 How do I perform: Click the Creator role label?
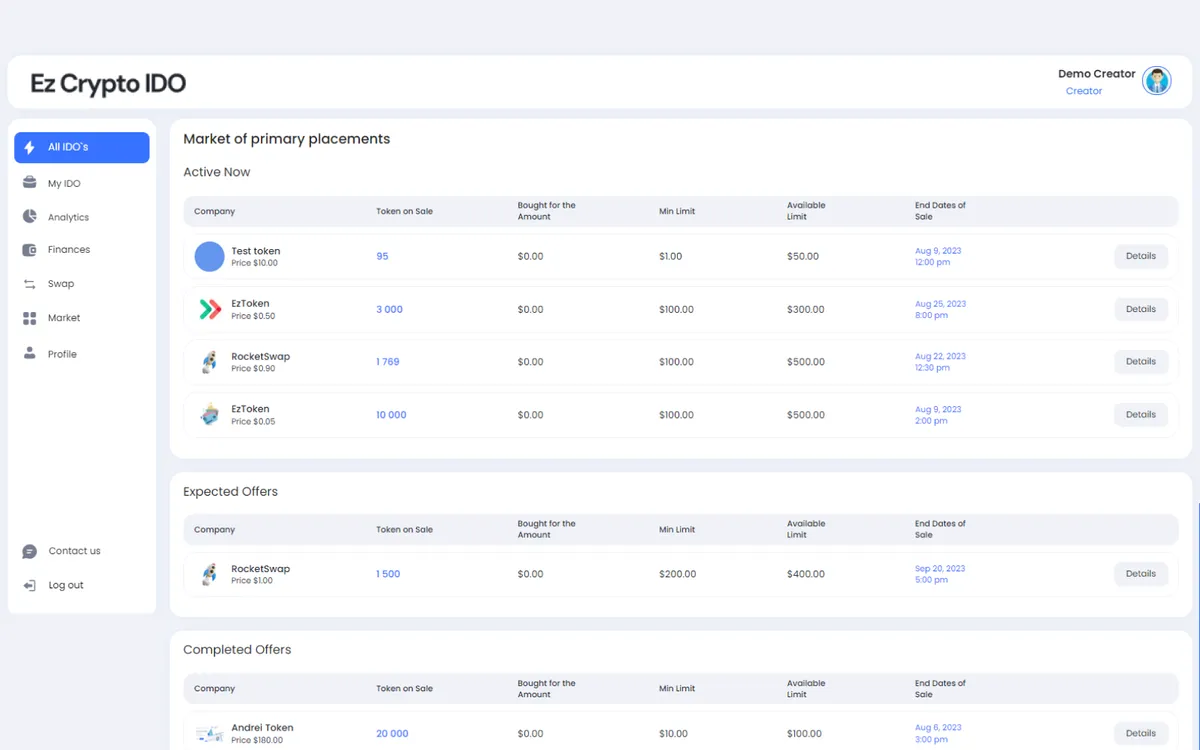[x=1084, y=91]
